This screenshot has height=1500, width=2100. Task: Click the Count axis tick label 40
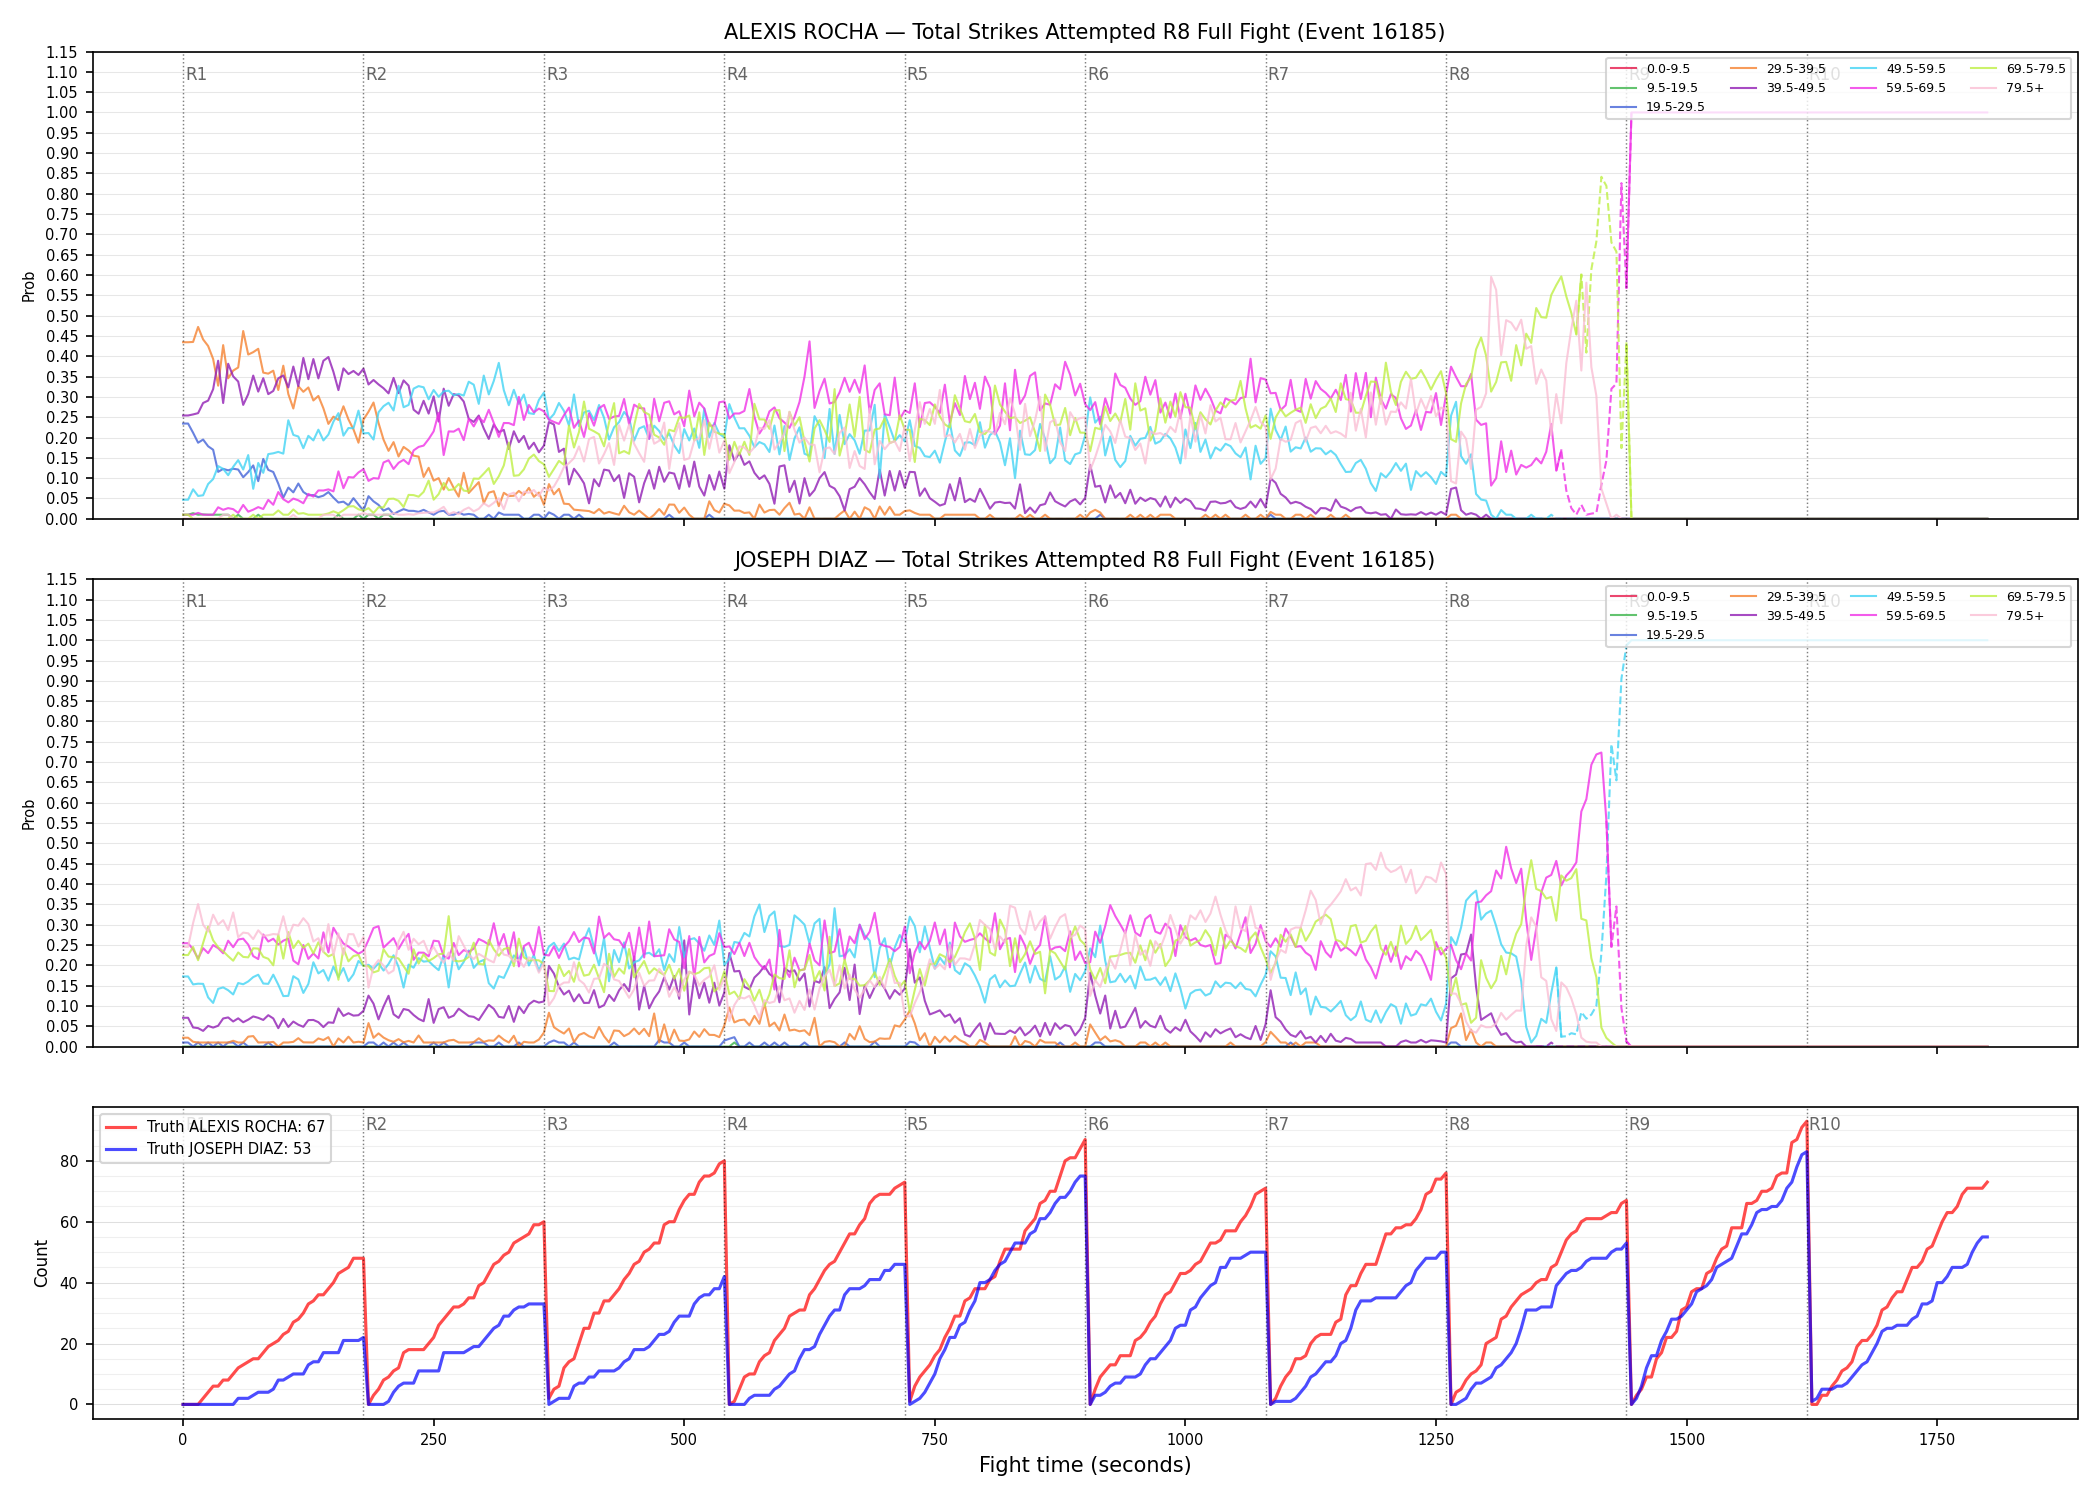coord(69,1283)
